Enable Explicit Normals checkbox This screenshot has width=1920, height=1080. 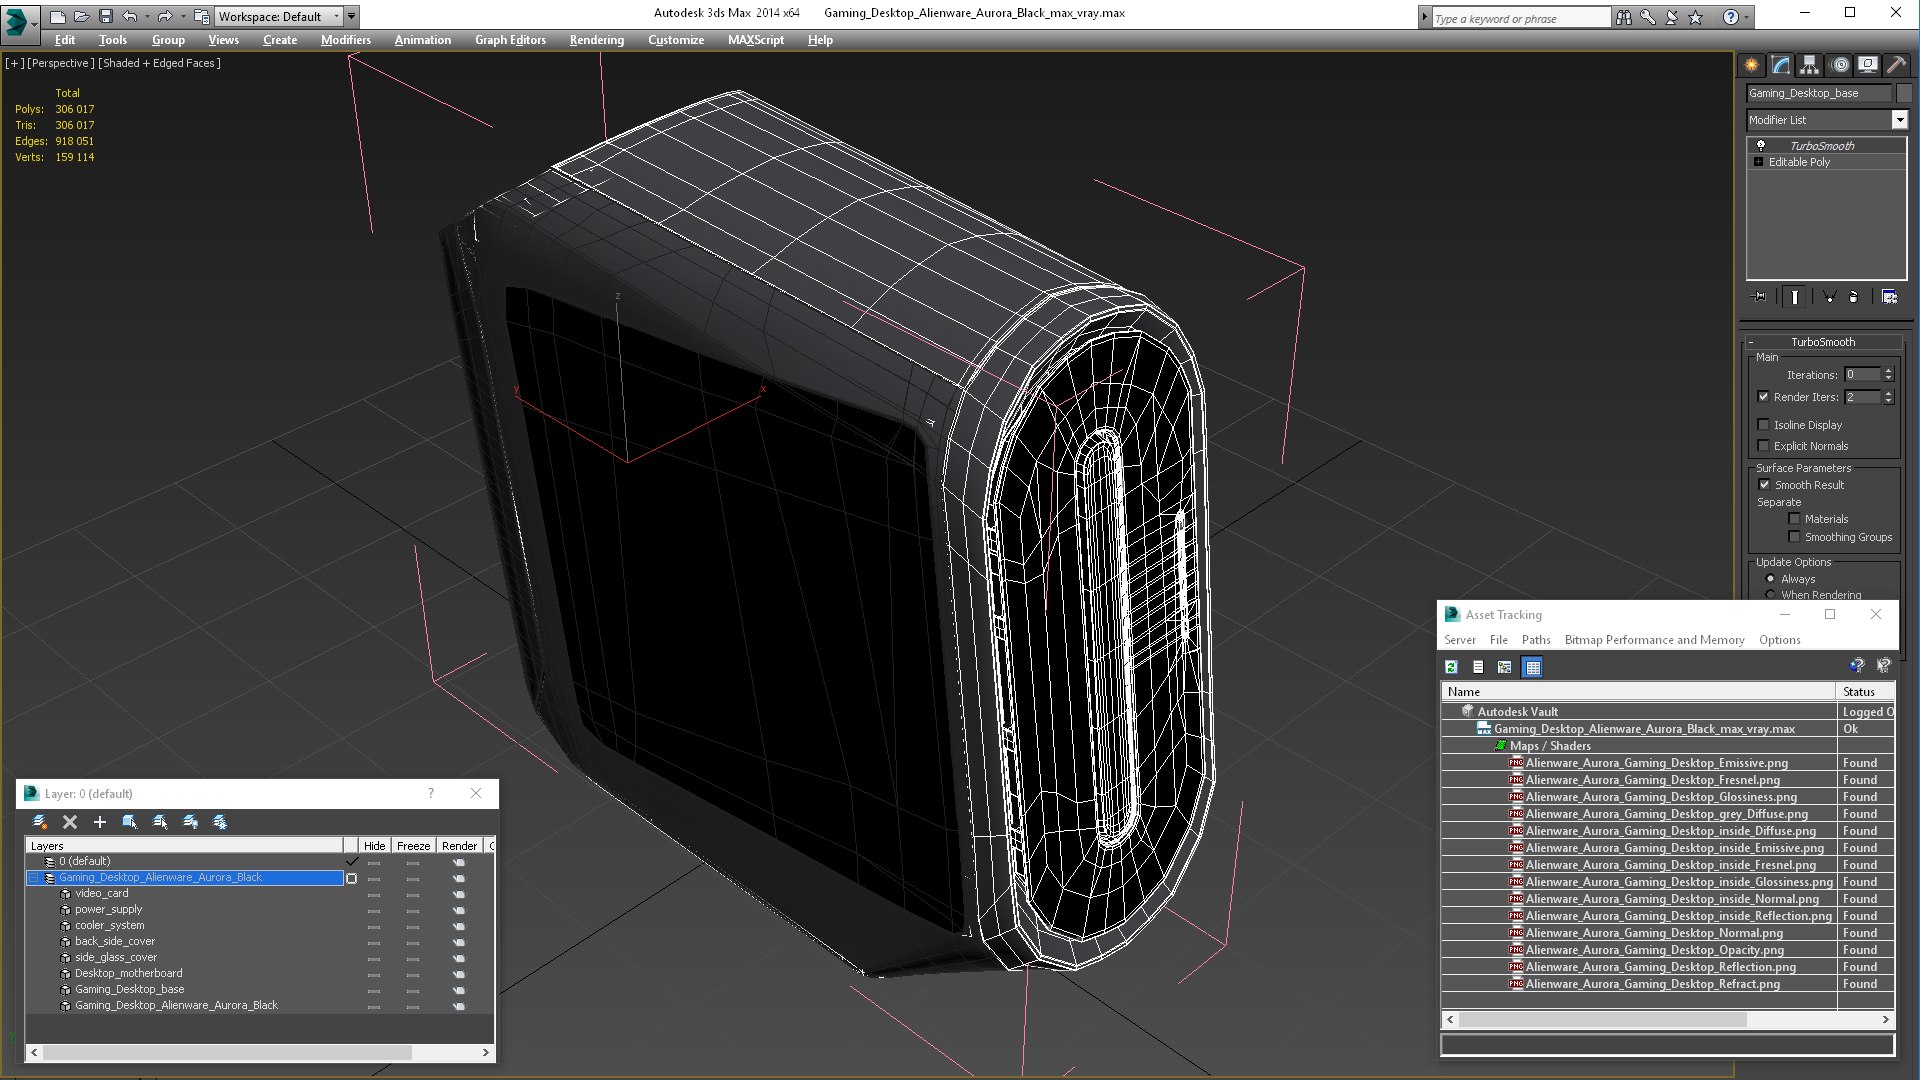pyautogui.click(x=1764, y=446)
